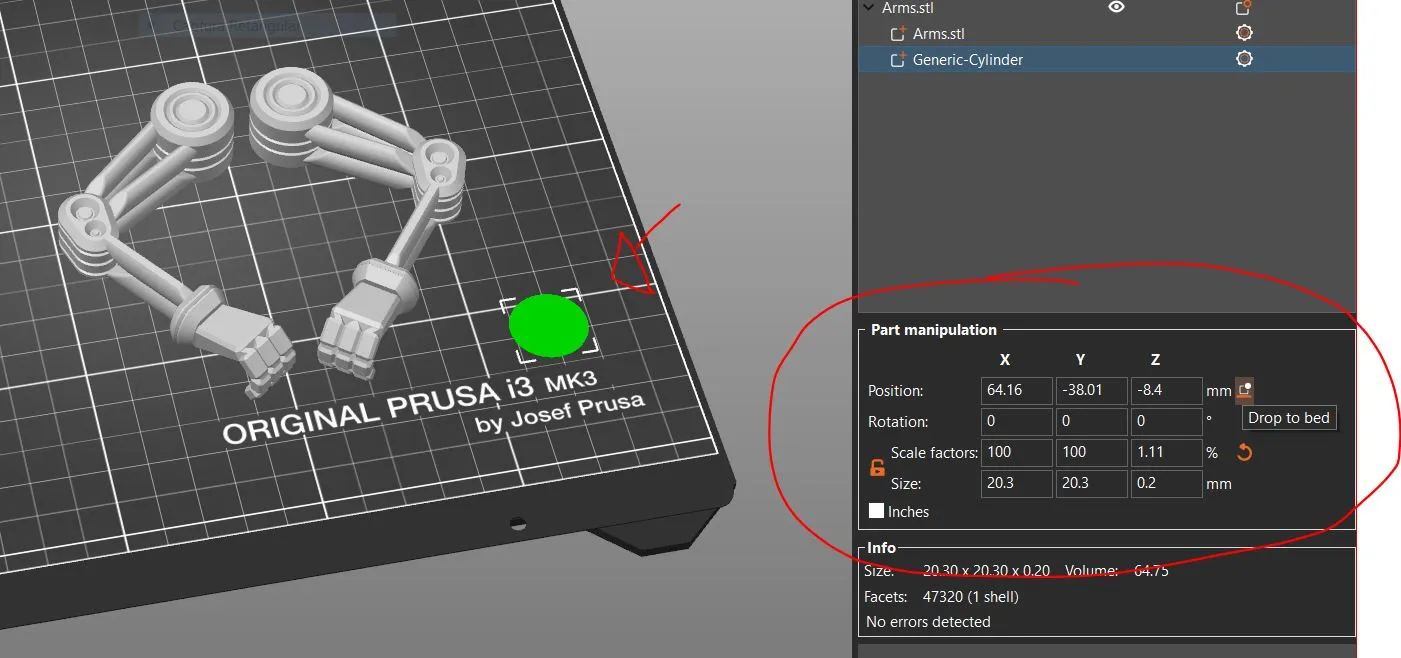Click the Scale factor Z field showing 1.11
Screen dimensions: 1401x658
point(1166,452)
